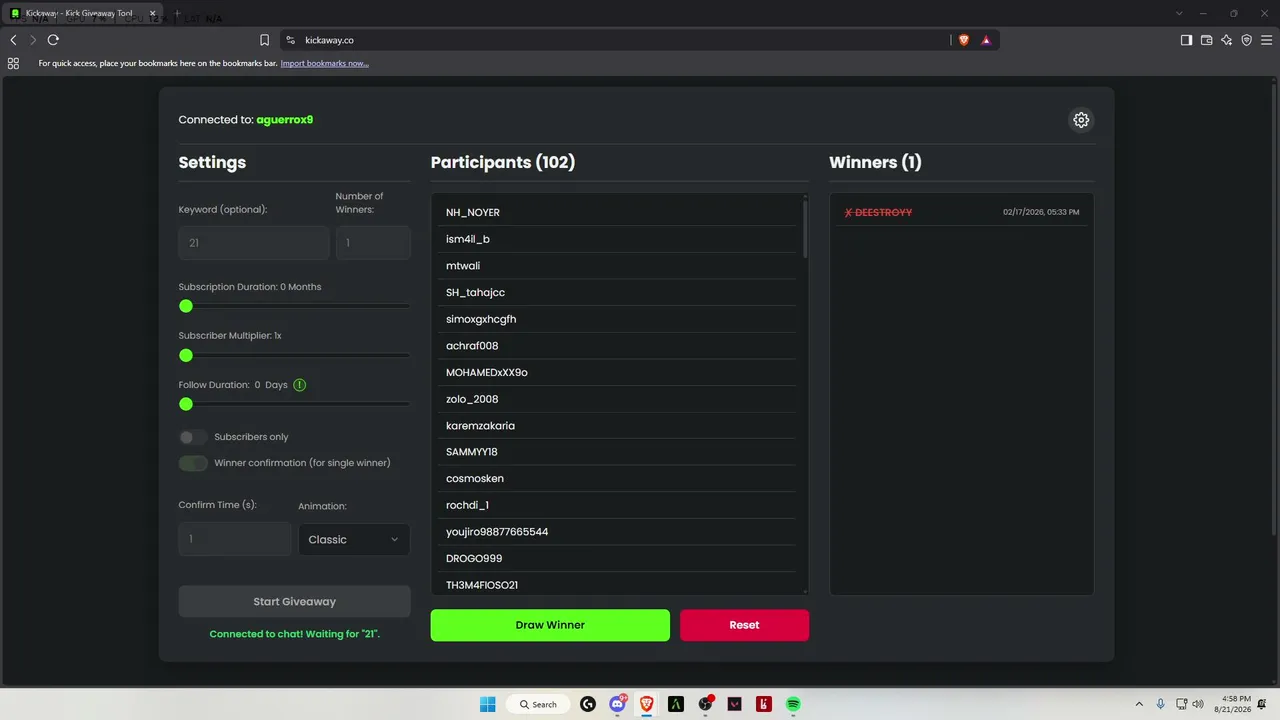View site information icon in address bar

pos(290,40)
